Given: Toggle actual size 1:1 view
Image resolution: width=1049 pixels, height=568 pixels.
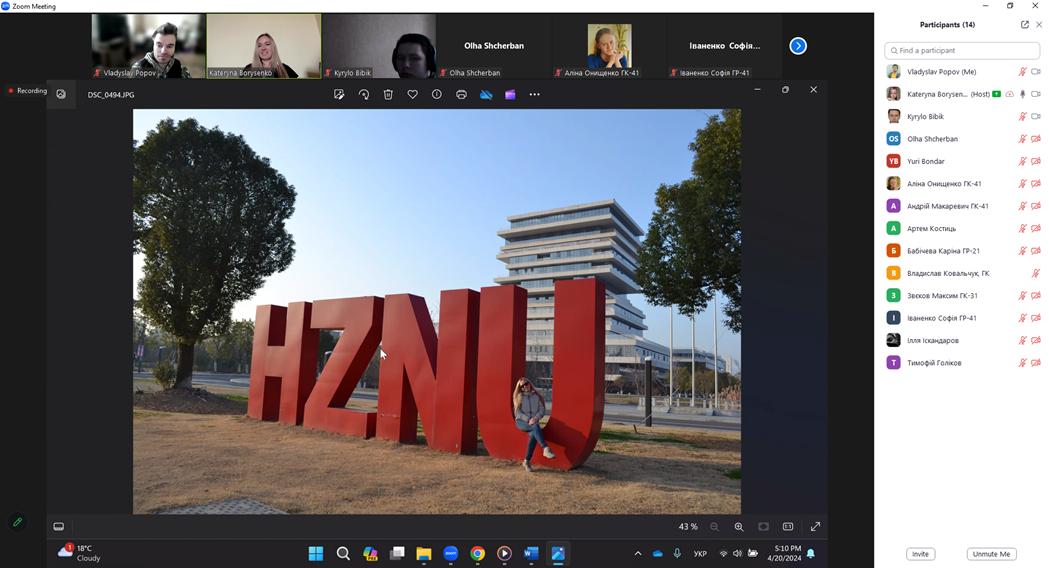Looking at the screenshot, I should point(788,527).
